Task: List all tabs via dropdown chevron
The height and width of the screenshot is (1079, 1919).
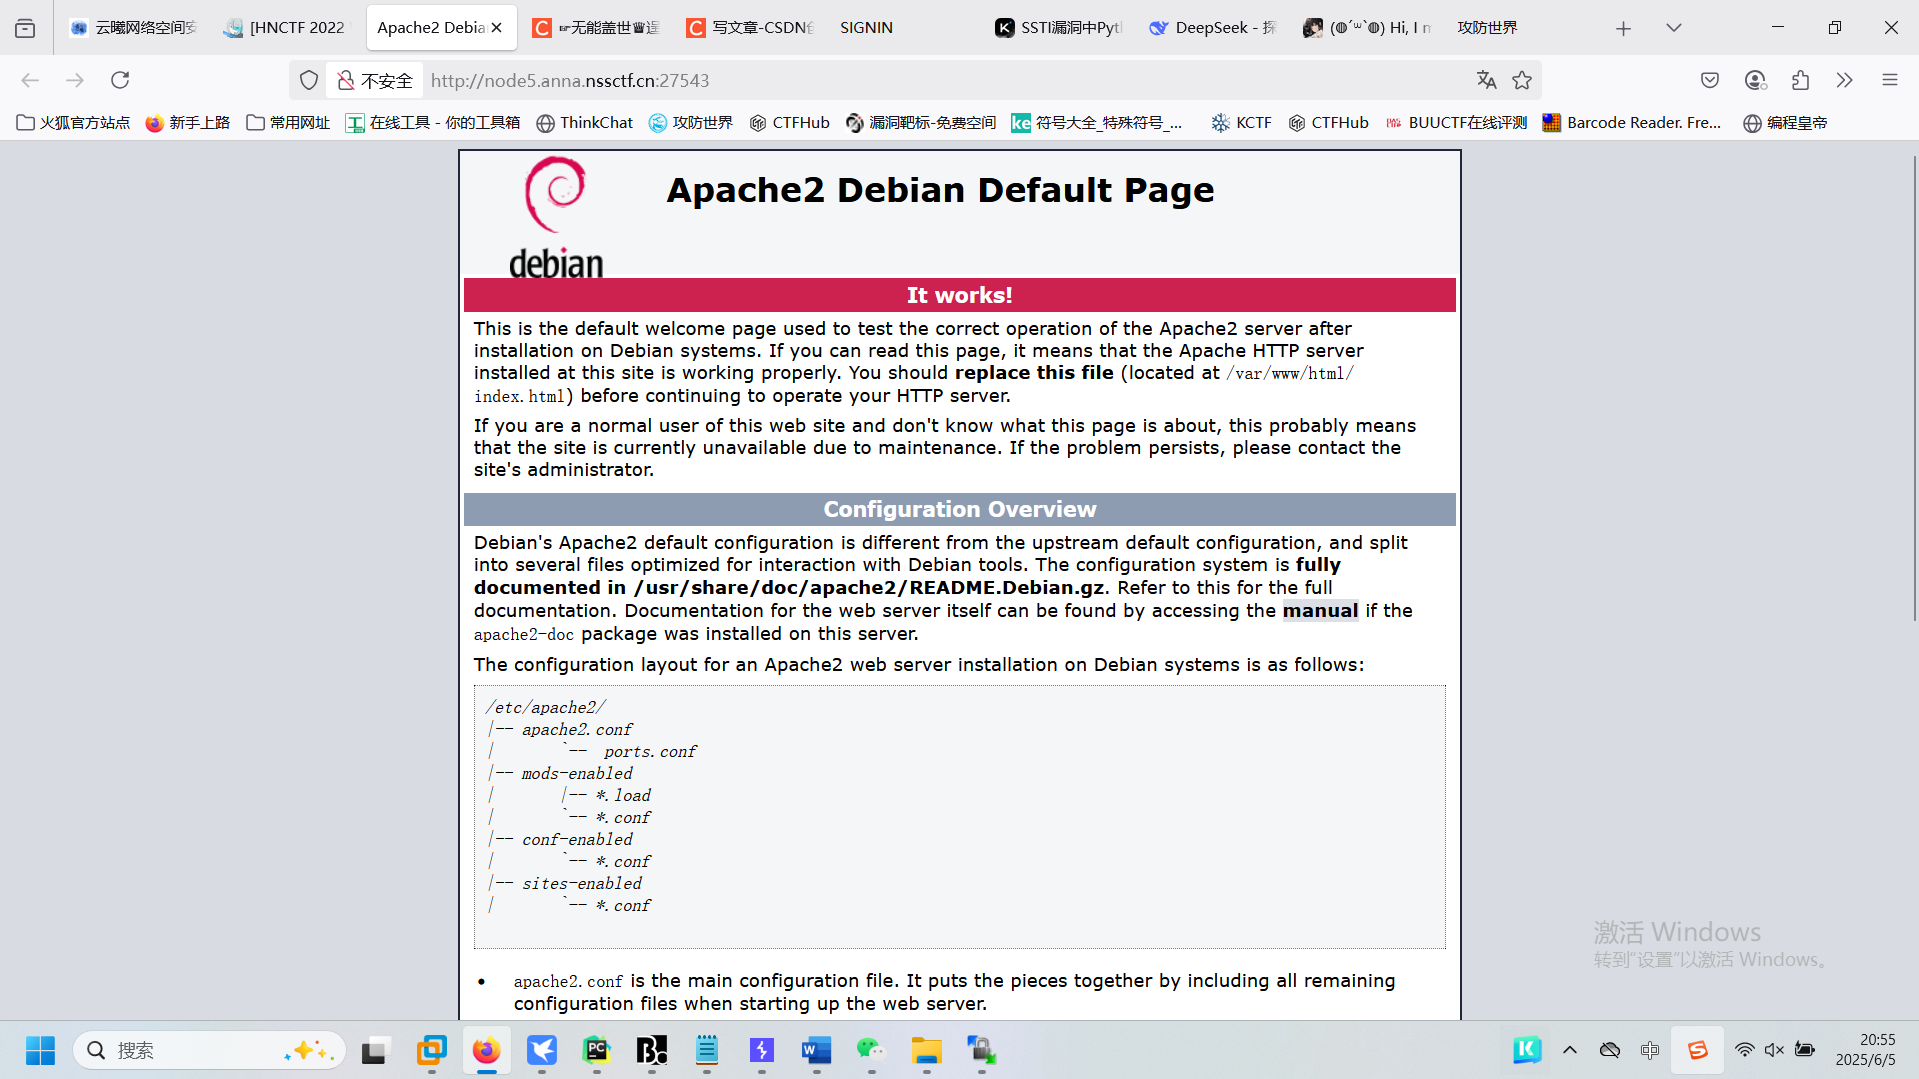Action: pos(1674,28)
